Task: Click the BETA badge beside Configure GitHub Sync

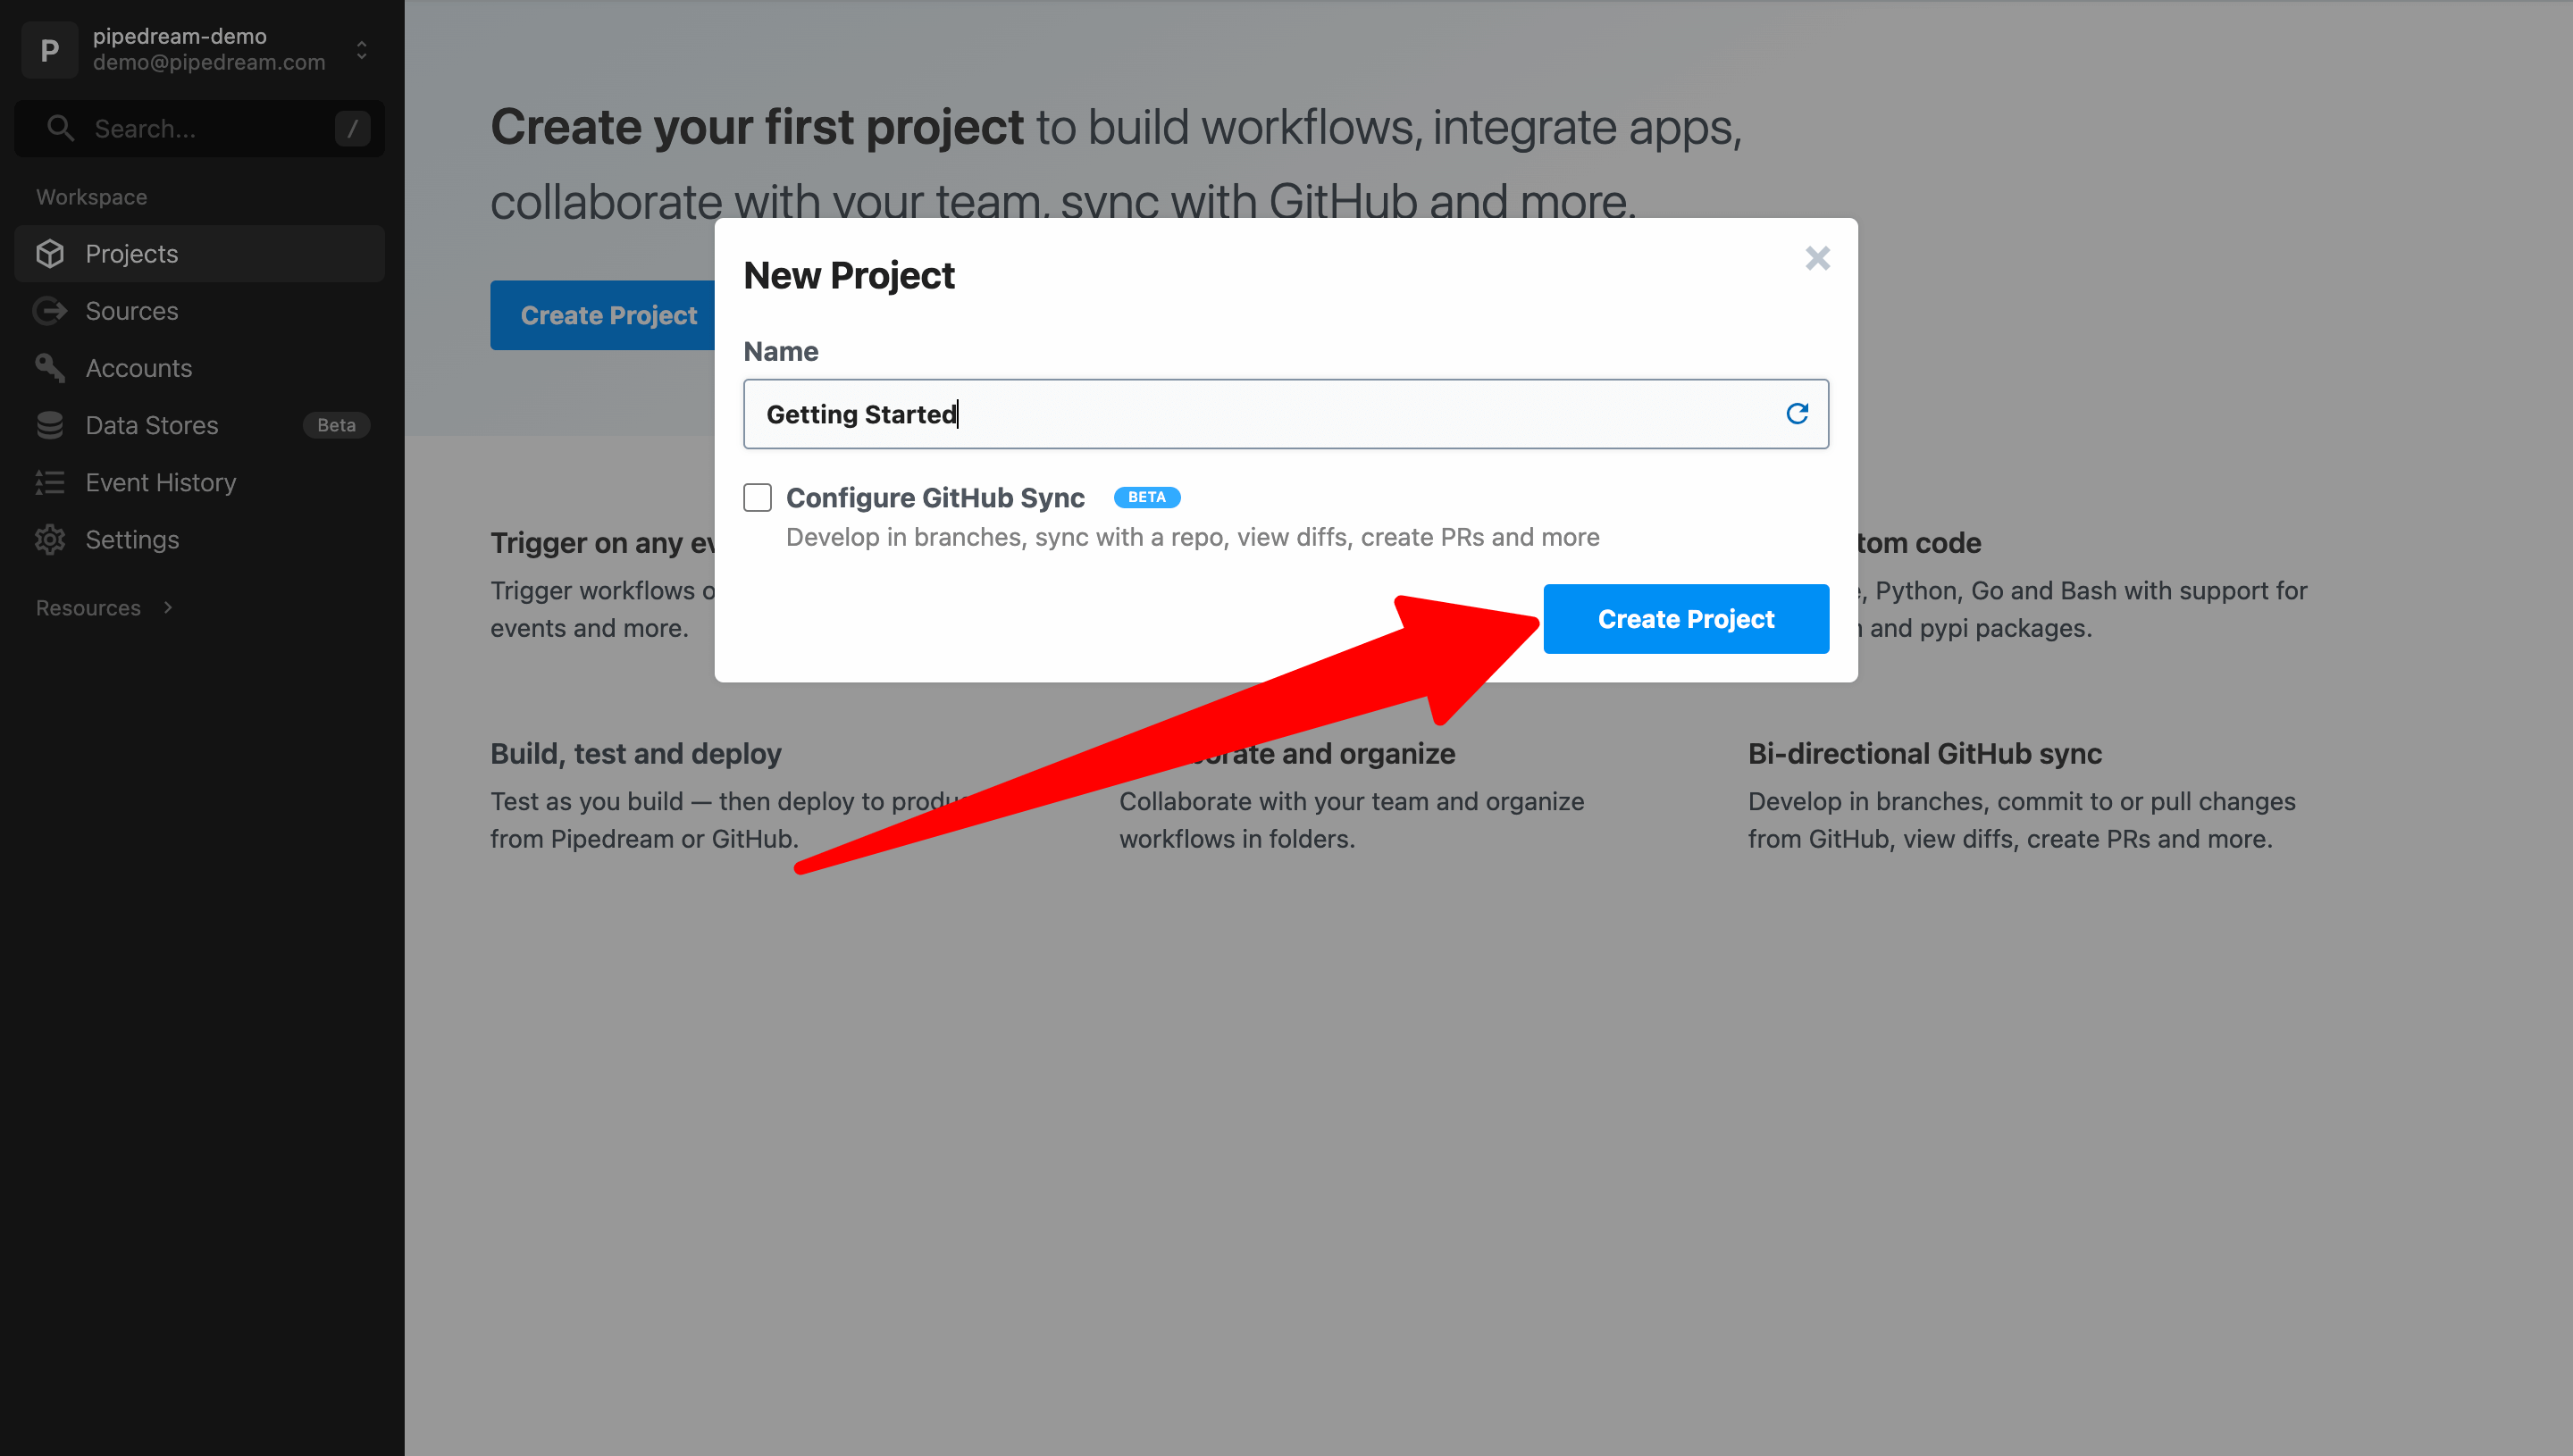Action: [x=1145, y=497]
